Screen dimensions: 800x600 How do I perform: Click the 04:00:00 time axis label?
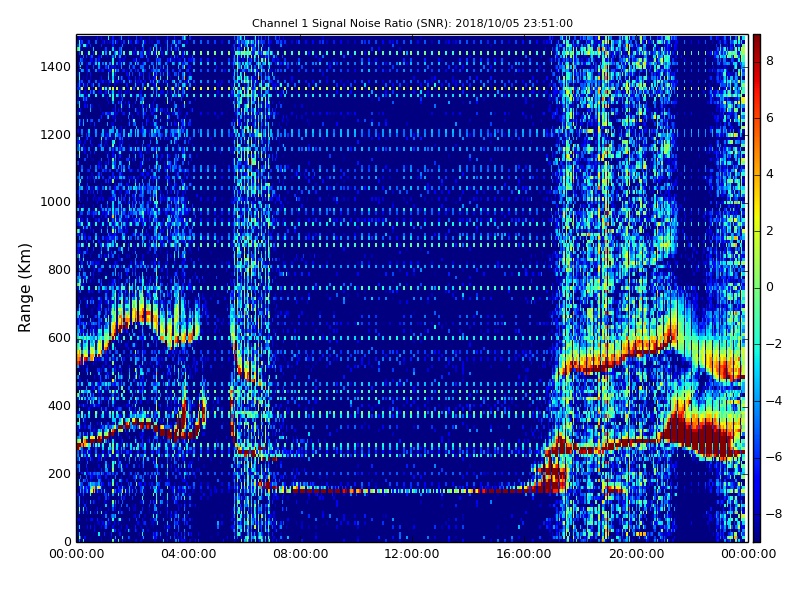coord(189,554)
